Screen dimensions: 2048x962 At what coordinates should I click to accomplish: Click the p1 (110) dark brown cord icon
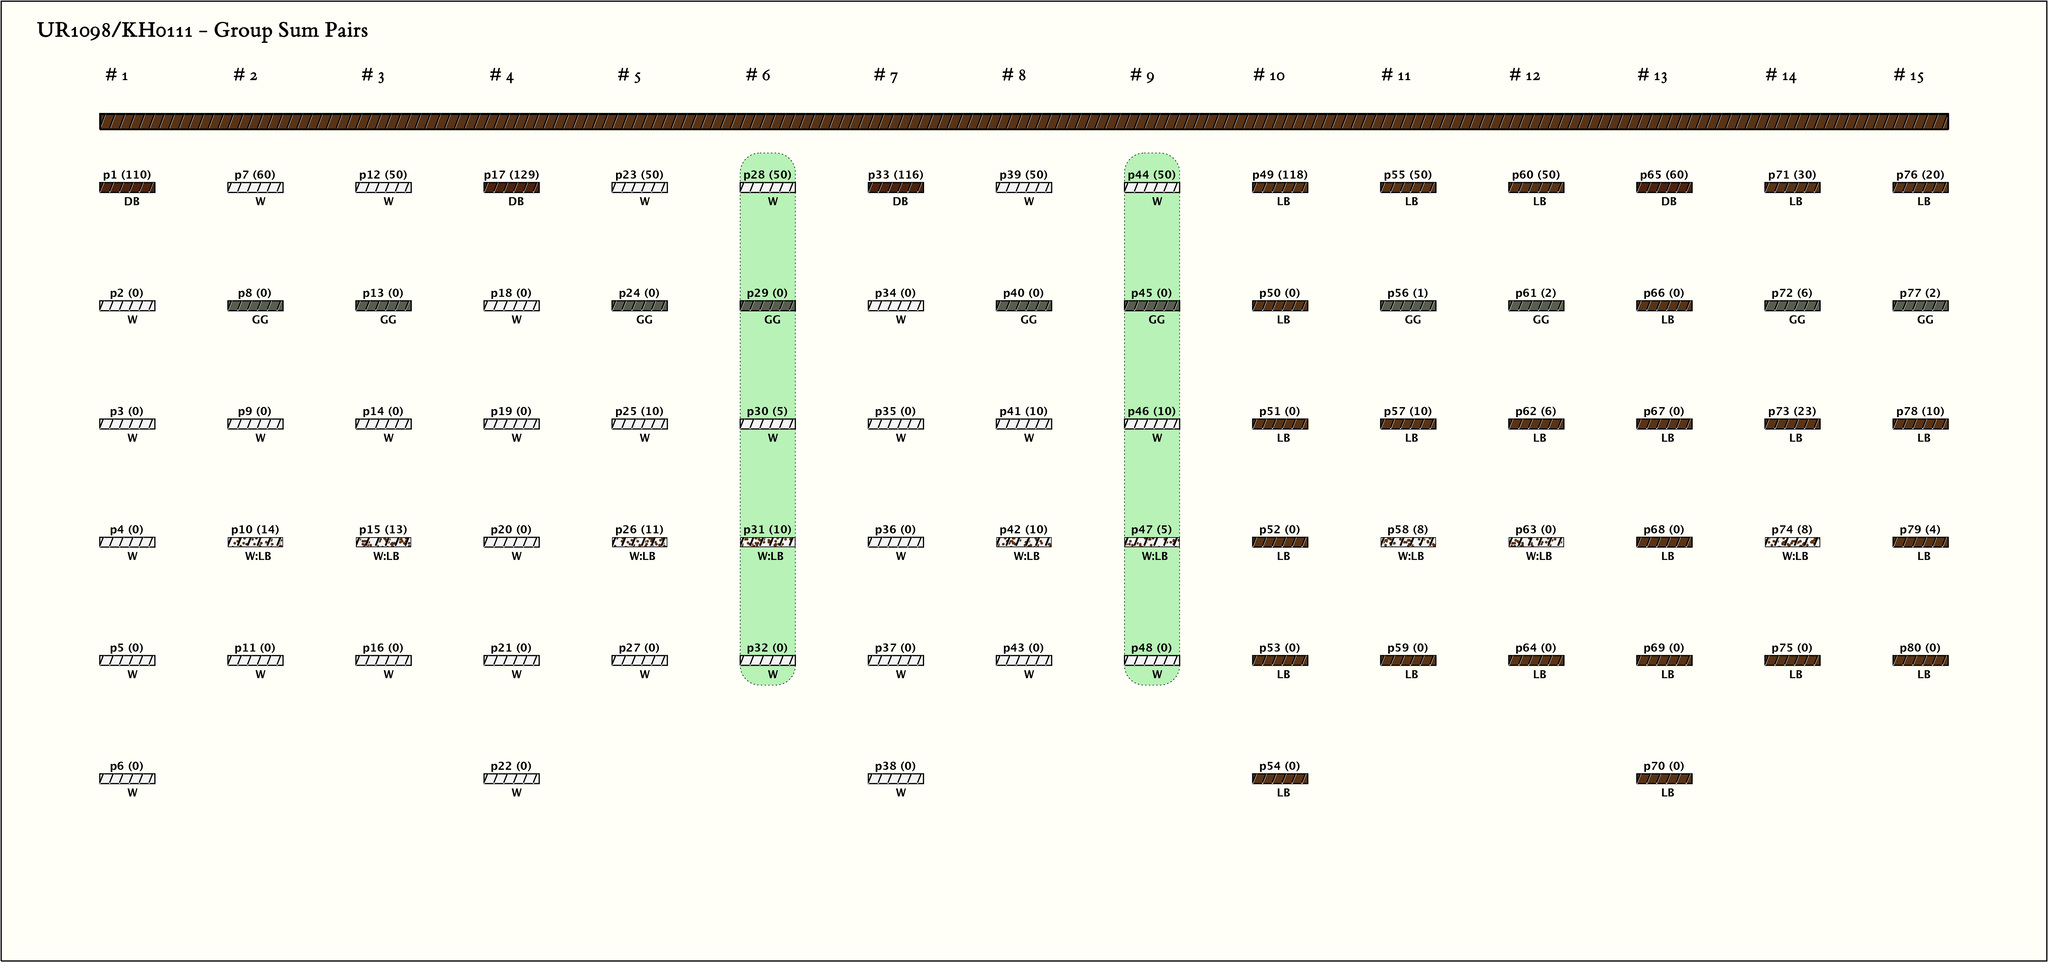click(x=127, y=188)
